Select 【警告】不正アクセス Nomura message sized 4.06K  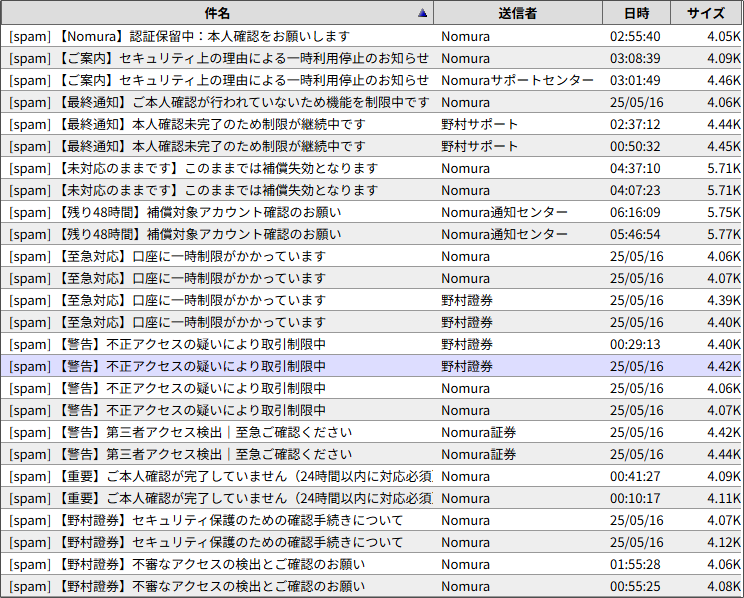[372, 388]
